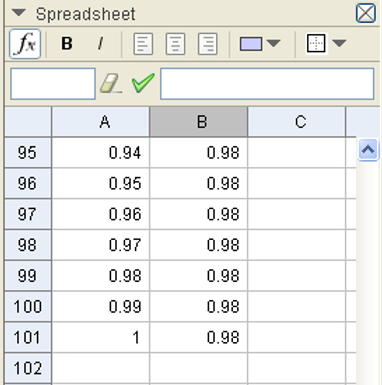
Task: Select cell B97 showing 0.98
Action: [199, 214]
